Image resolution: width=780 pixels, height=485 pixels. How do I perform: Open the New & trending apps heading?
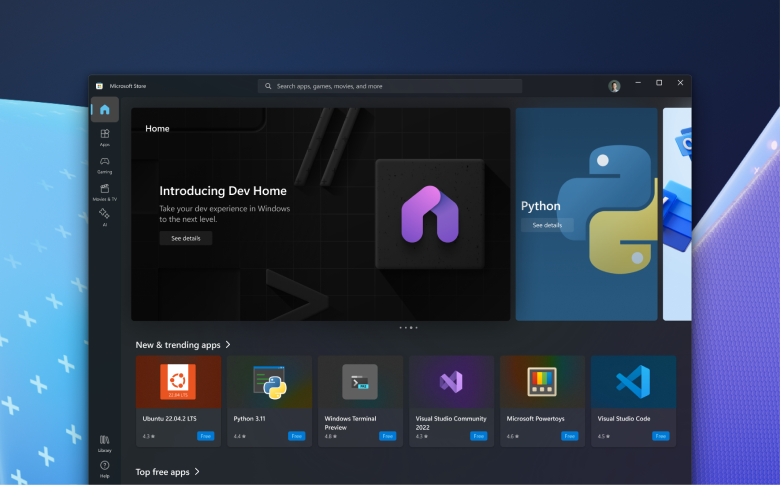coord(178,345)
